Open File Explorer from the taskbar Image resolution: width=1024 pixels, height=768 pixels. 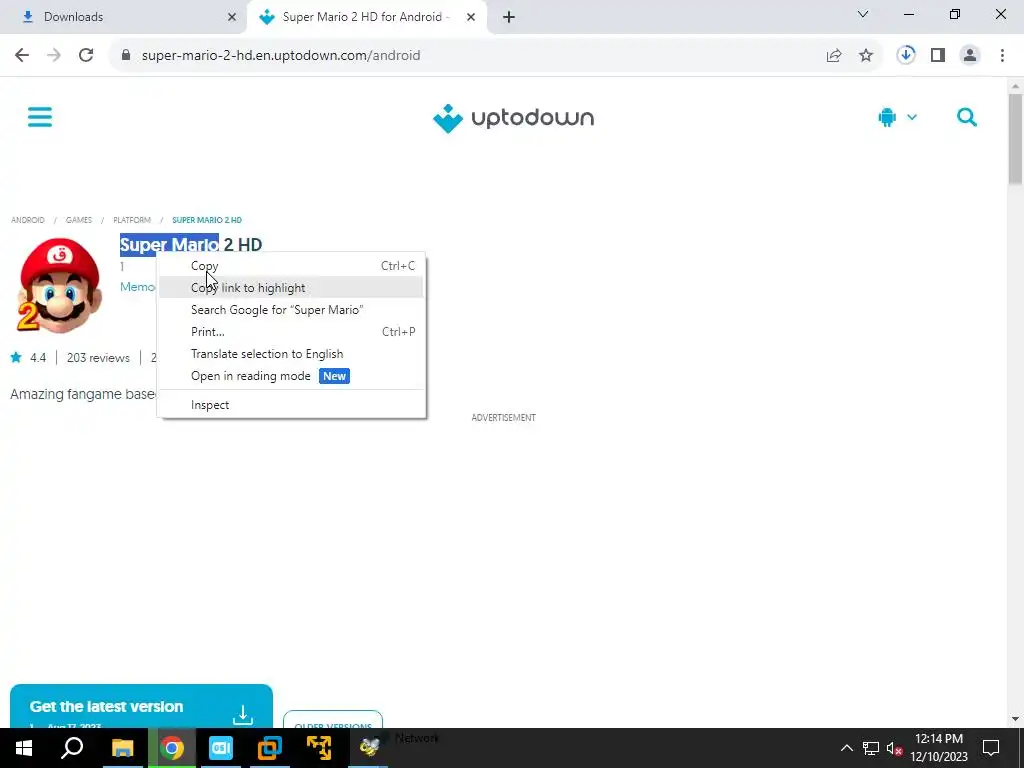(122, 748)
